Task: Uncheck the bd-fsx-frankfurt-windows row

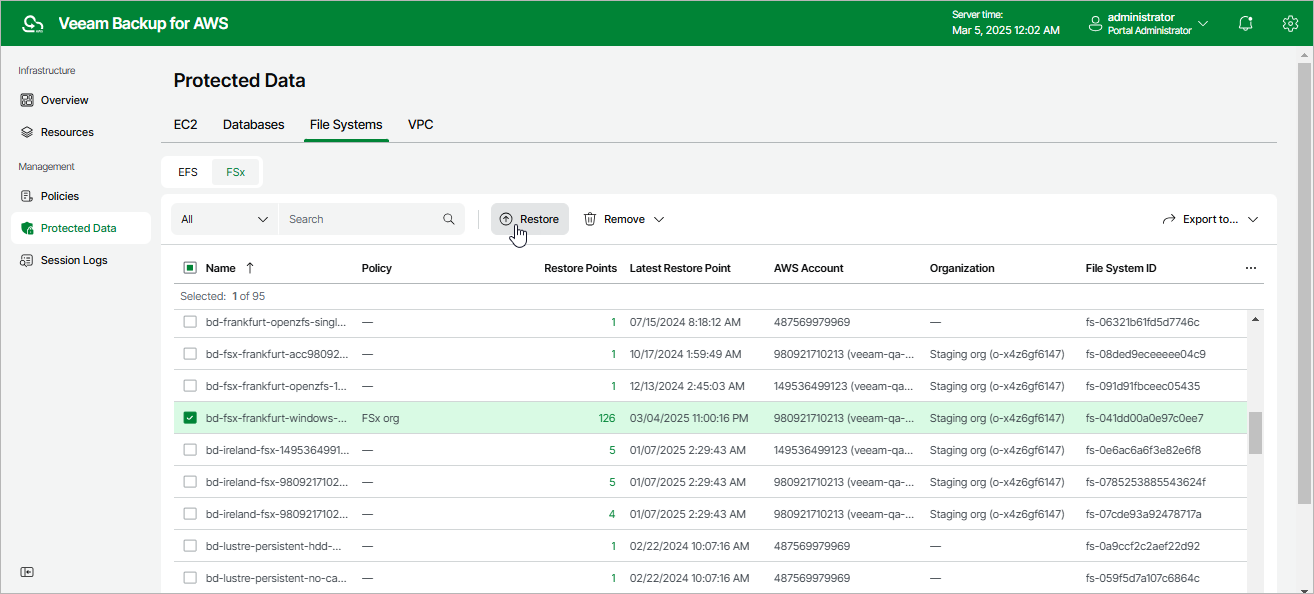Action: point(189,417)
